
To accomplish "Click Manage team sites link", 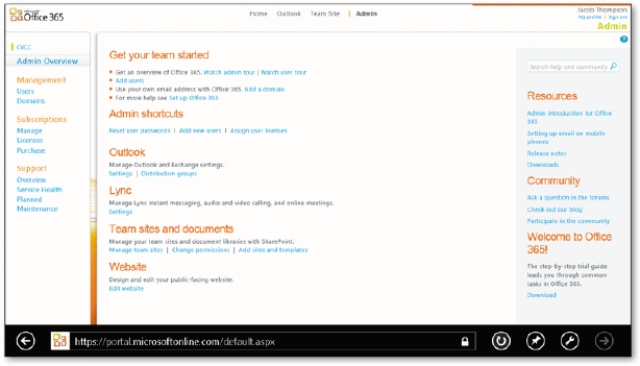I will click(x=136, y=250).
